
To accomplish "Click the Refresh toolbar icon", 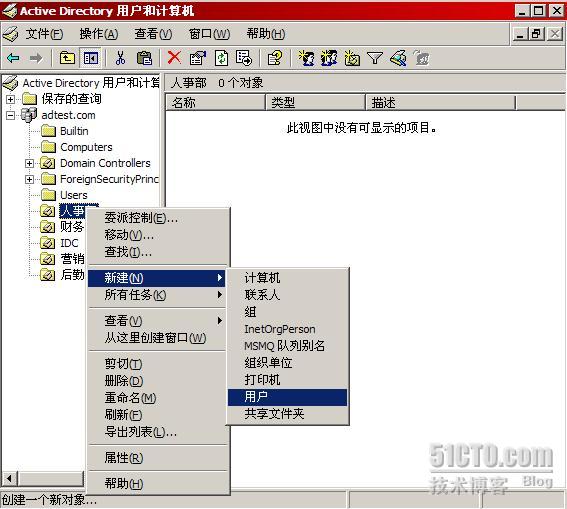I will pos(221,58).
